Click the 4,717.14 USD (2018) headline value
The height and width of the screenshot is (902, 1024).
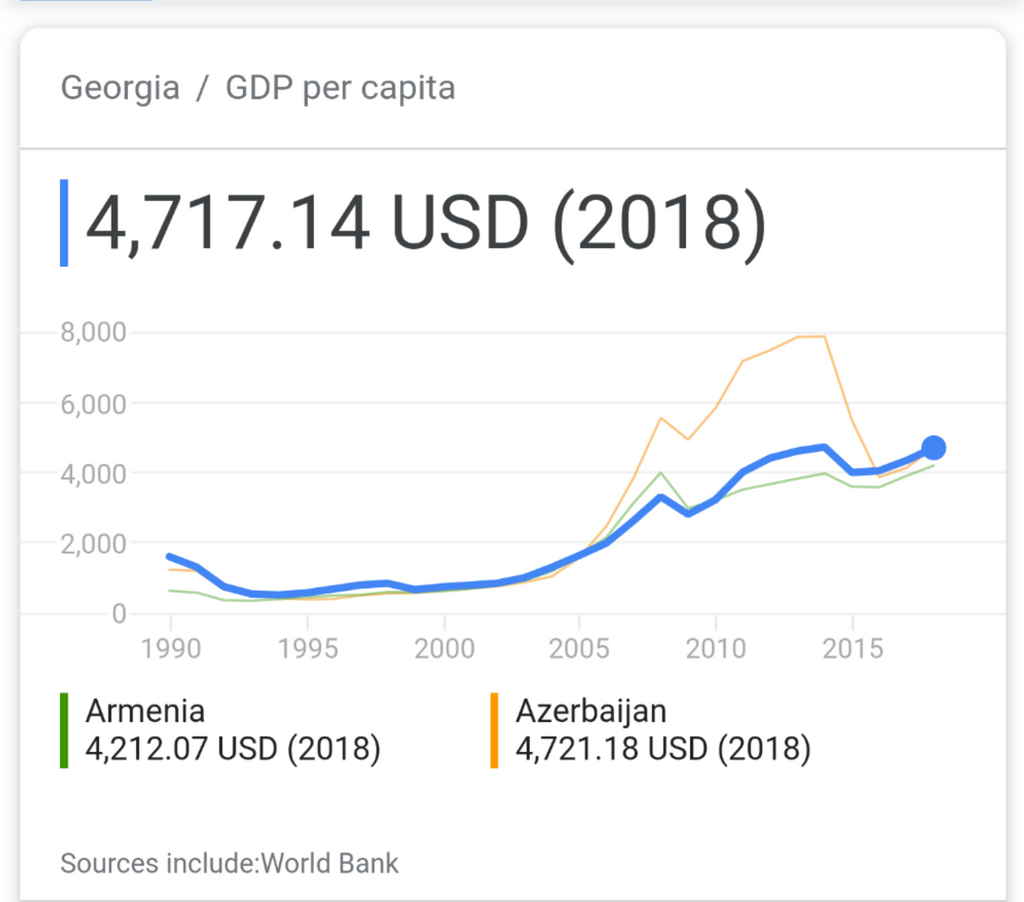pyautogui.click(x=426, y=223)
